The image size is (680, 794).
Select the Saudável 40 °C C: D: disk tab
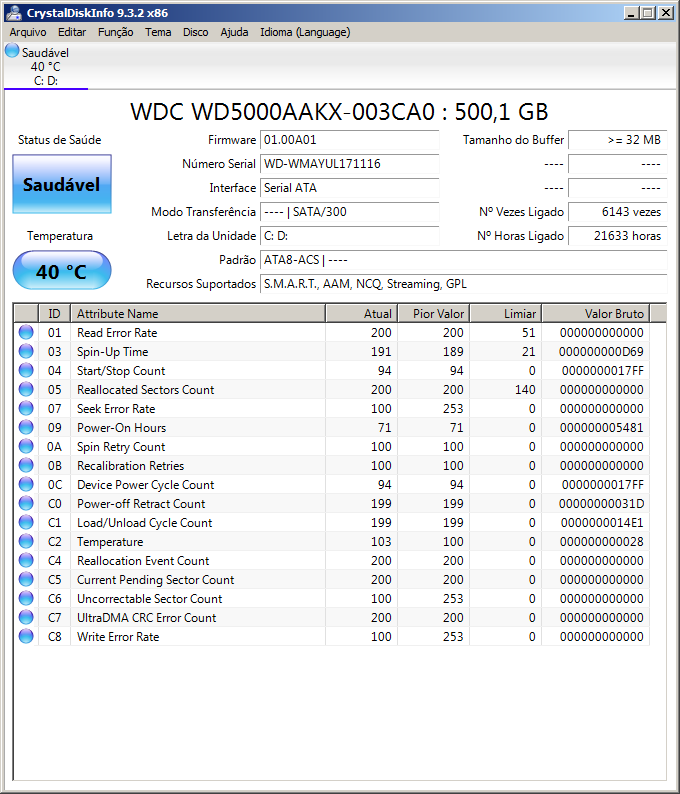point(46,66)
